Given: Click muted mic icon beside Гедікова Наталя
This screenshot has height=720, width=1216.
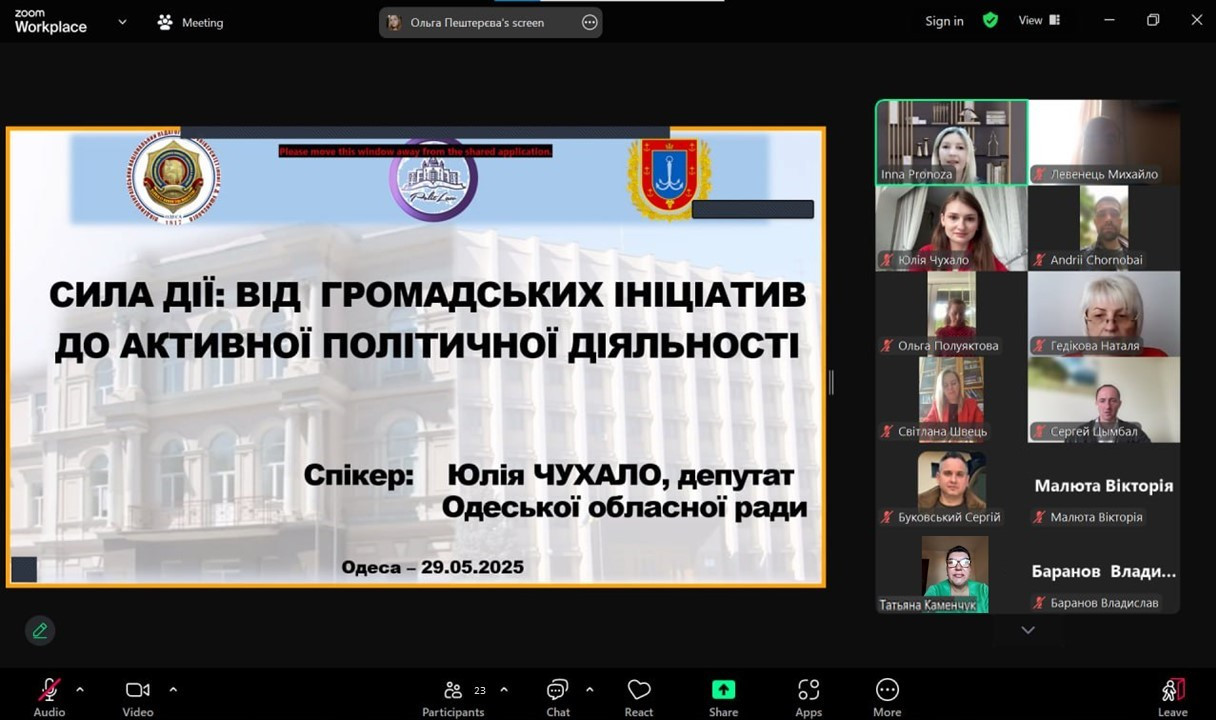Looking at the screenshot, I should [1040, 346].
